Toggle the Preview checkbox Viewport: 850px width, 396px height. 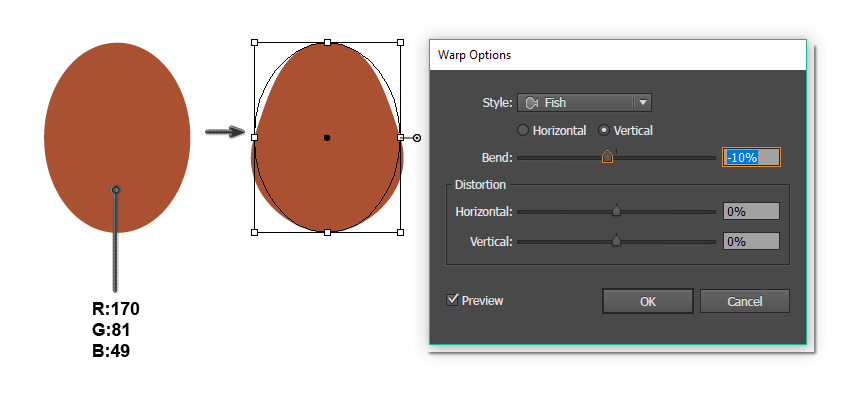(x=452, y=300)
